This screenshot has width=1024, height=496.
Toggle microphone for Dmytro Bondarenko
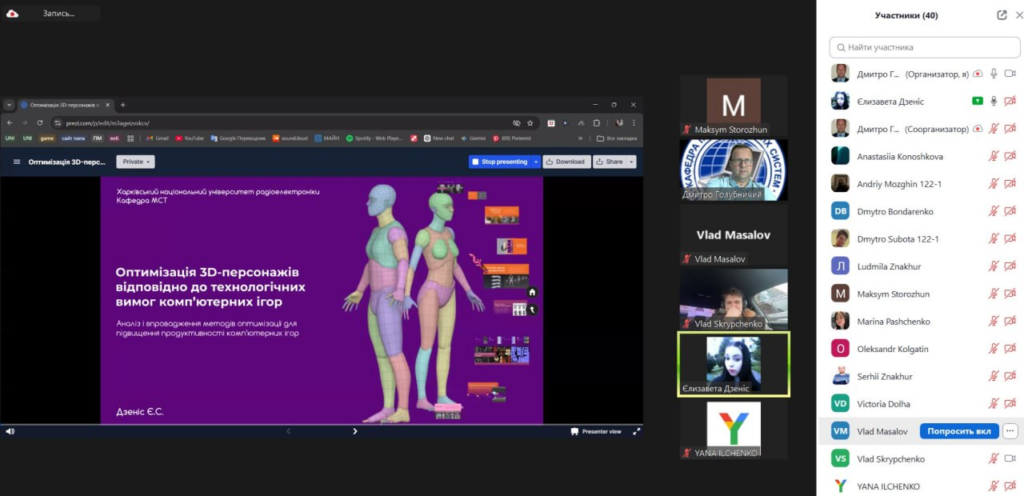pos(994,211)
